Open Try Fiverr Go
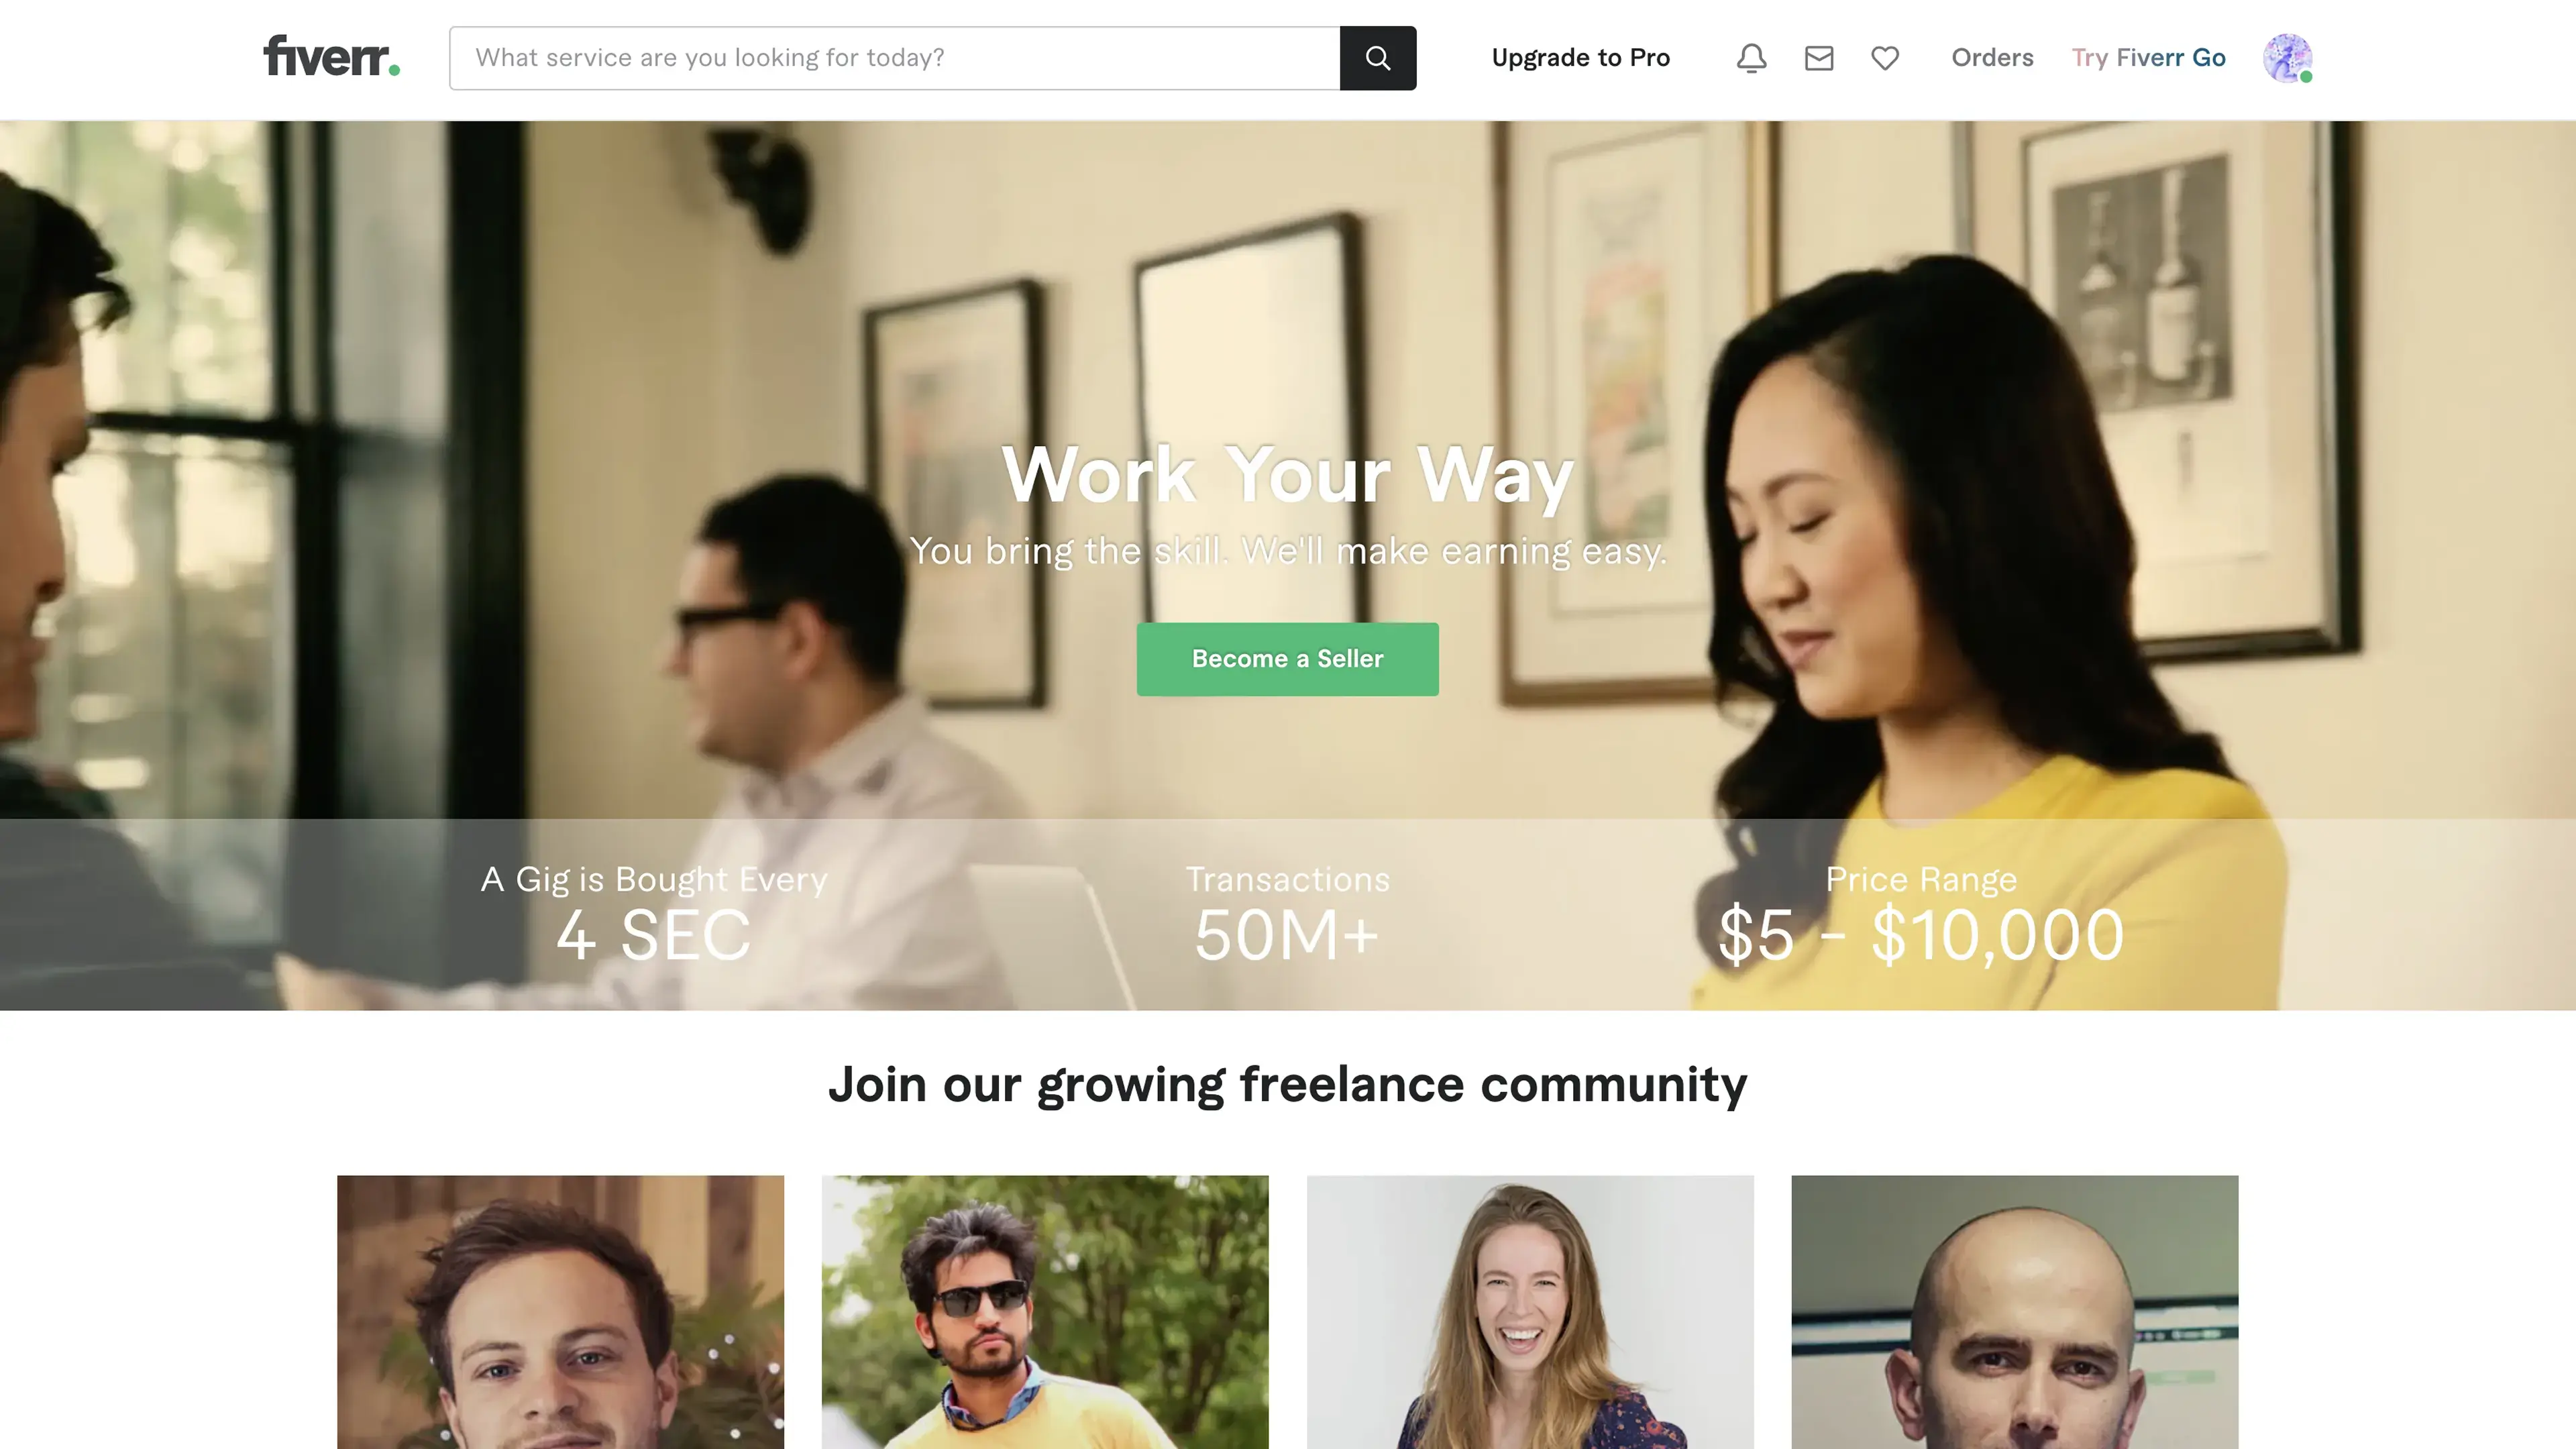 coord(2148,58)
